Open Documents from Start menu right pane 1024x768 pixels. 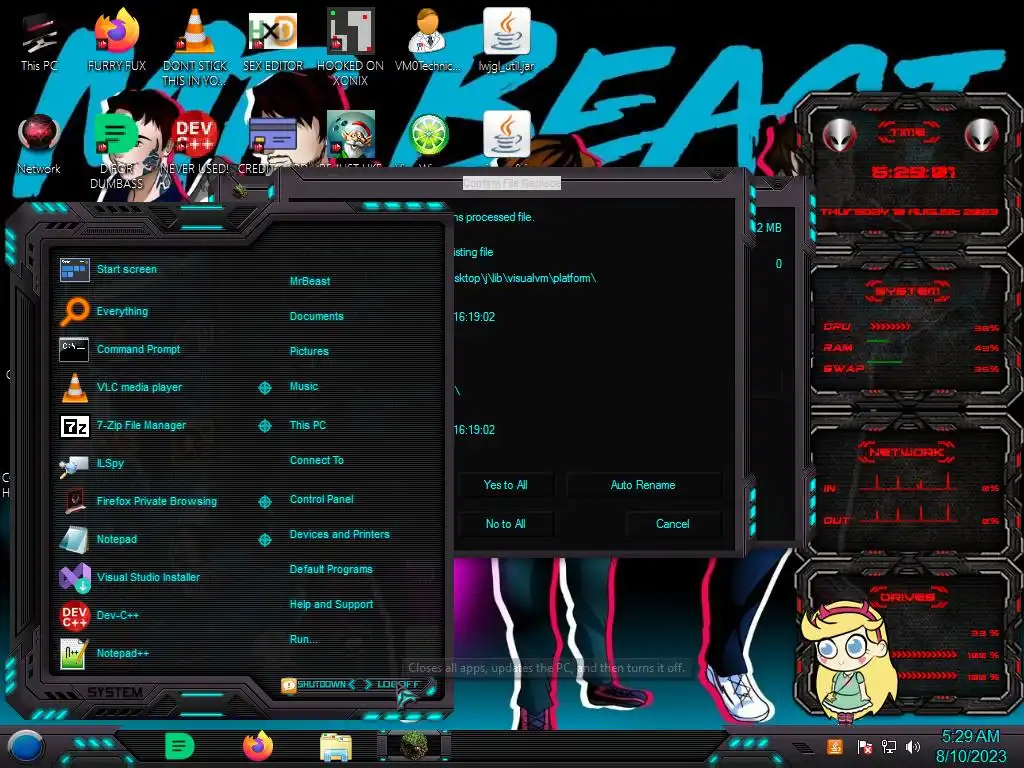[x=317, y=316]
